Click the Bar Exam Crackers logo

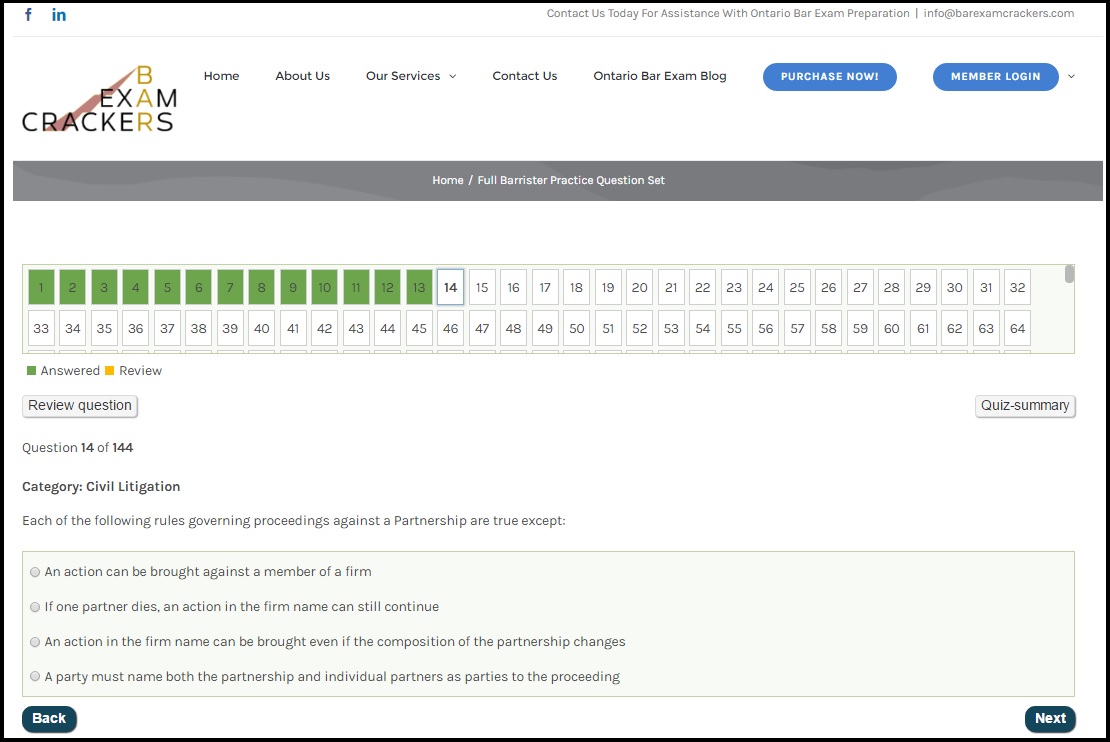pyautogui.click(x=99, y=100)
